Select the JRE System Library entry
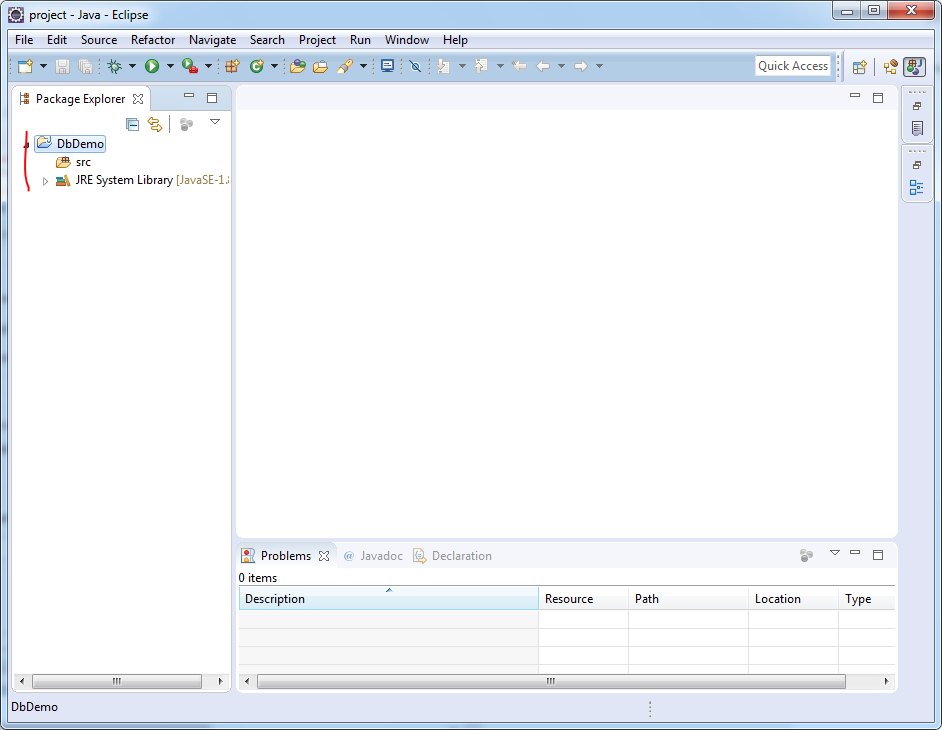This screenshot has height=730, width=942. [142, 180]
